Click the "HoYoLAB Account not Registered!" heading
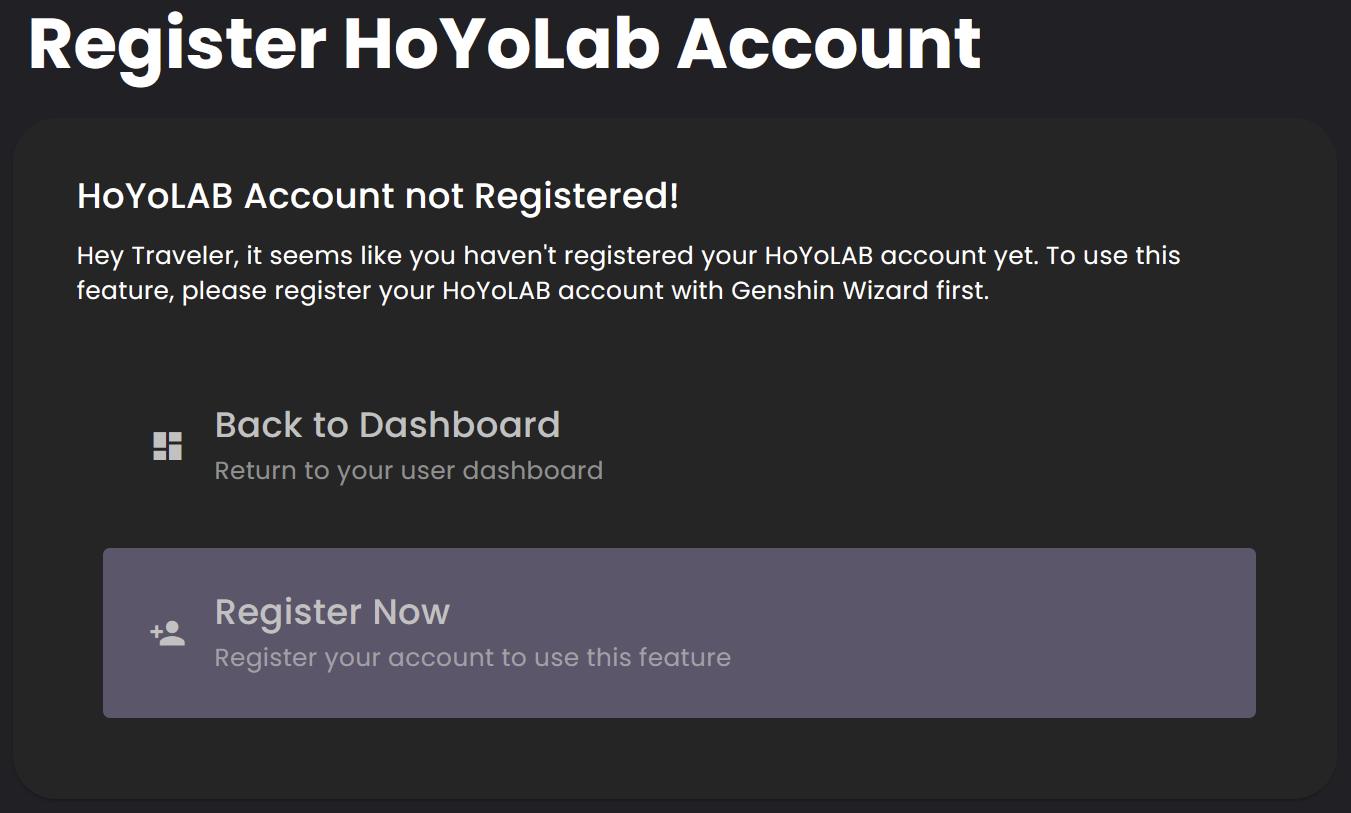 point(378,197)
